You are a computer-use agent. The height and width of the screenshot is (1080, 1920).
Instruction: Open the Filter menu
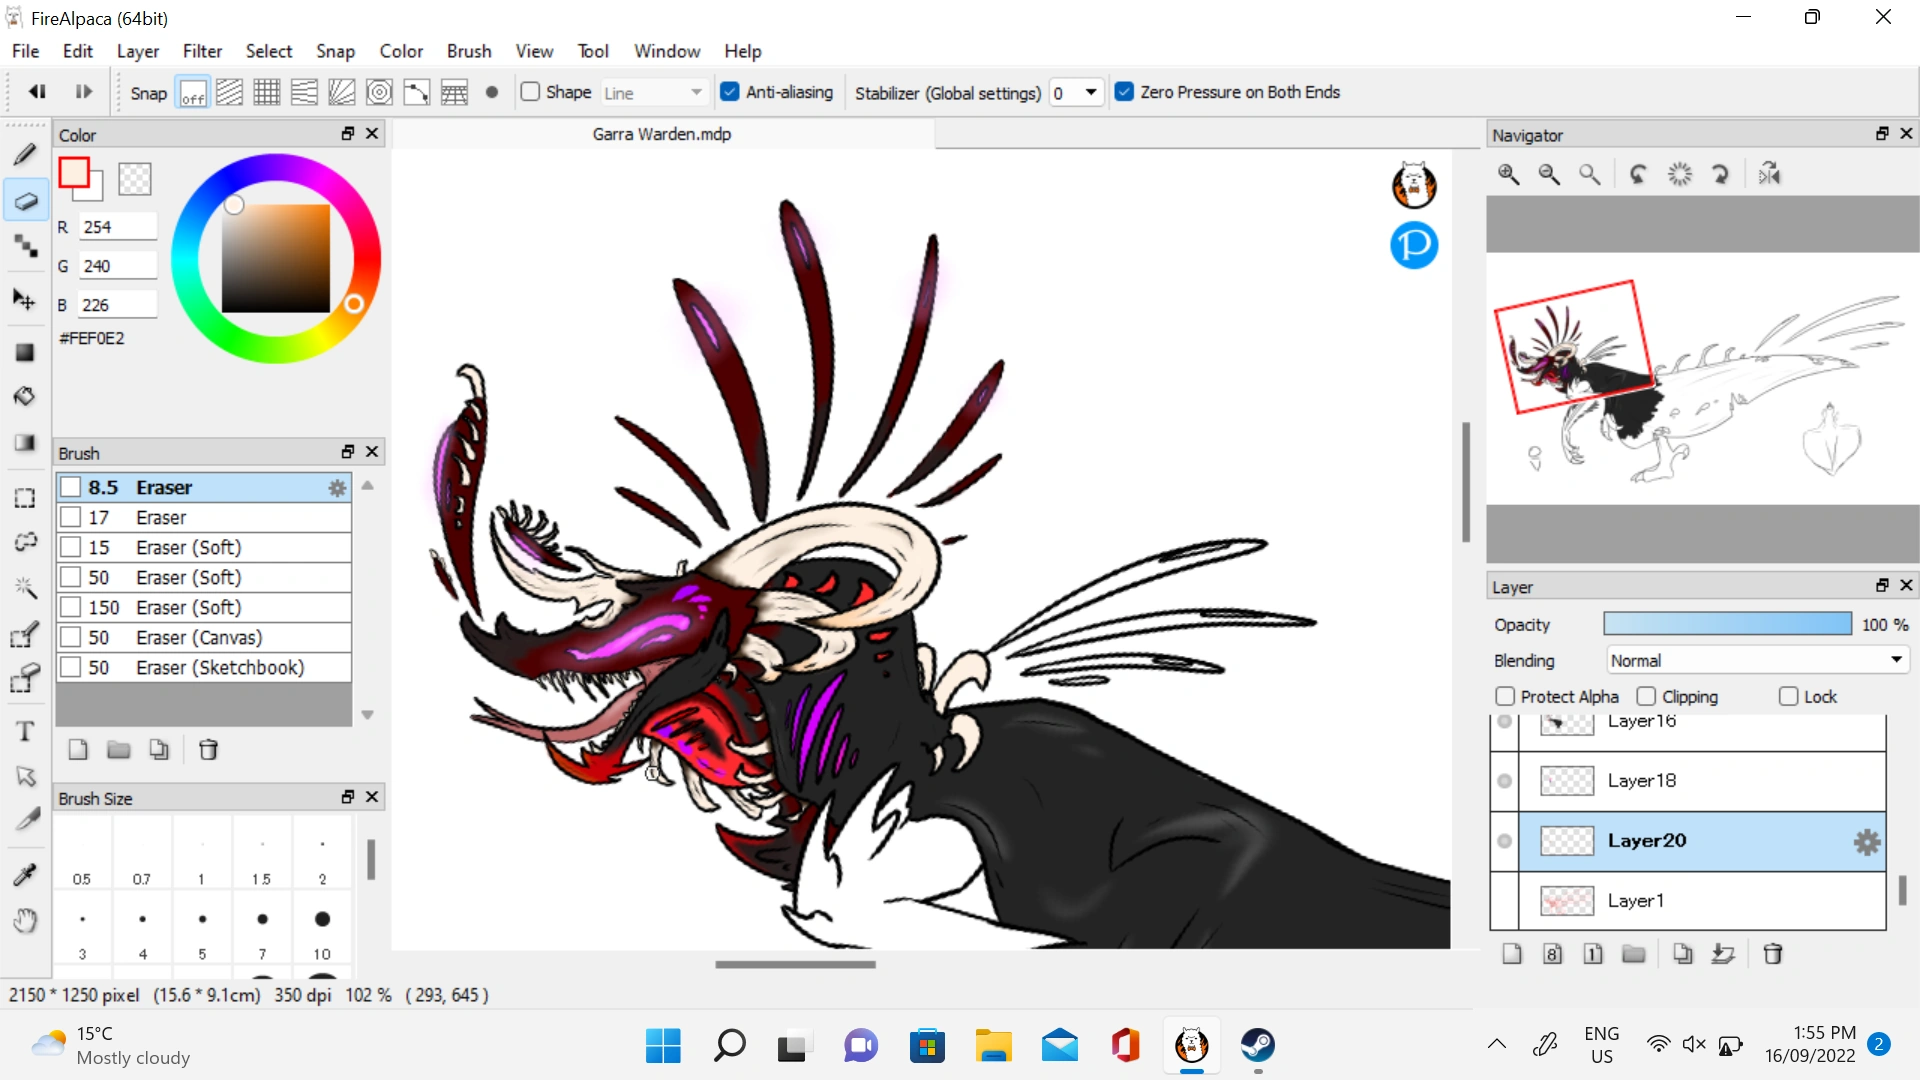[202, 51]
